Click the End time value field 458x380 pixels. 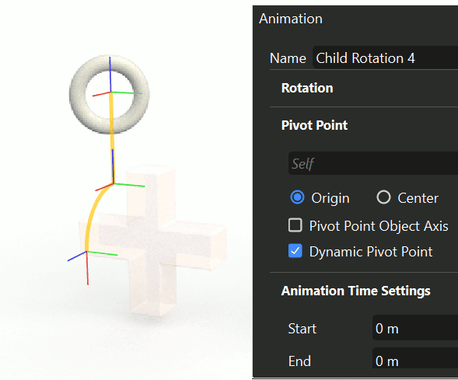[415, 361]
